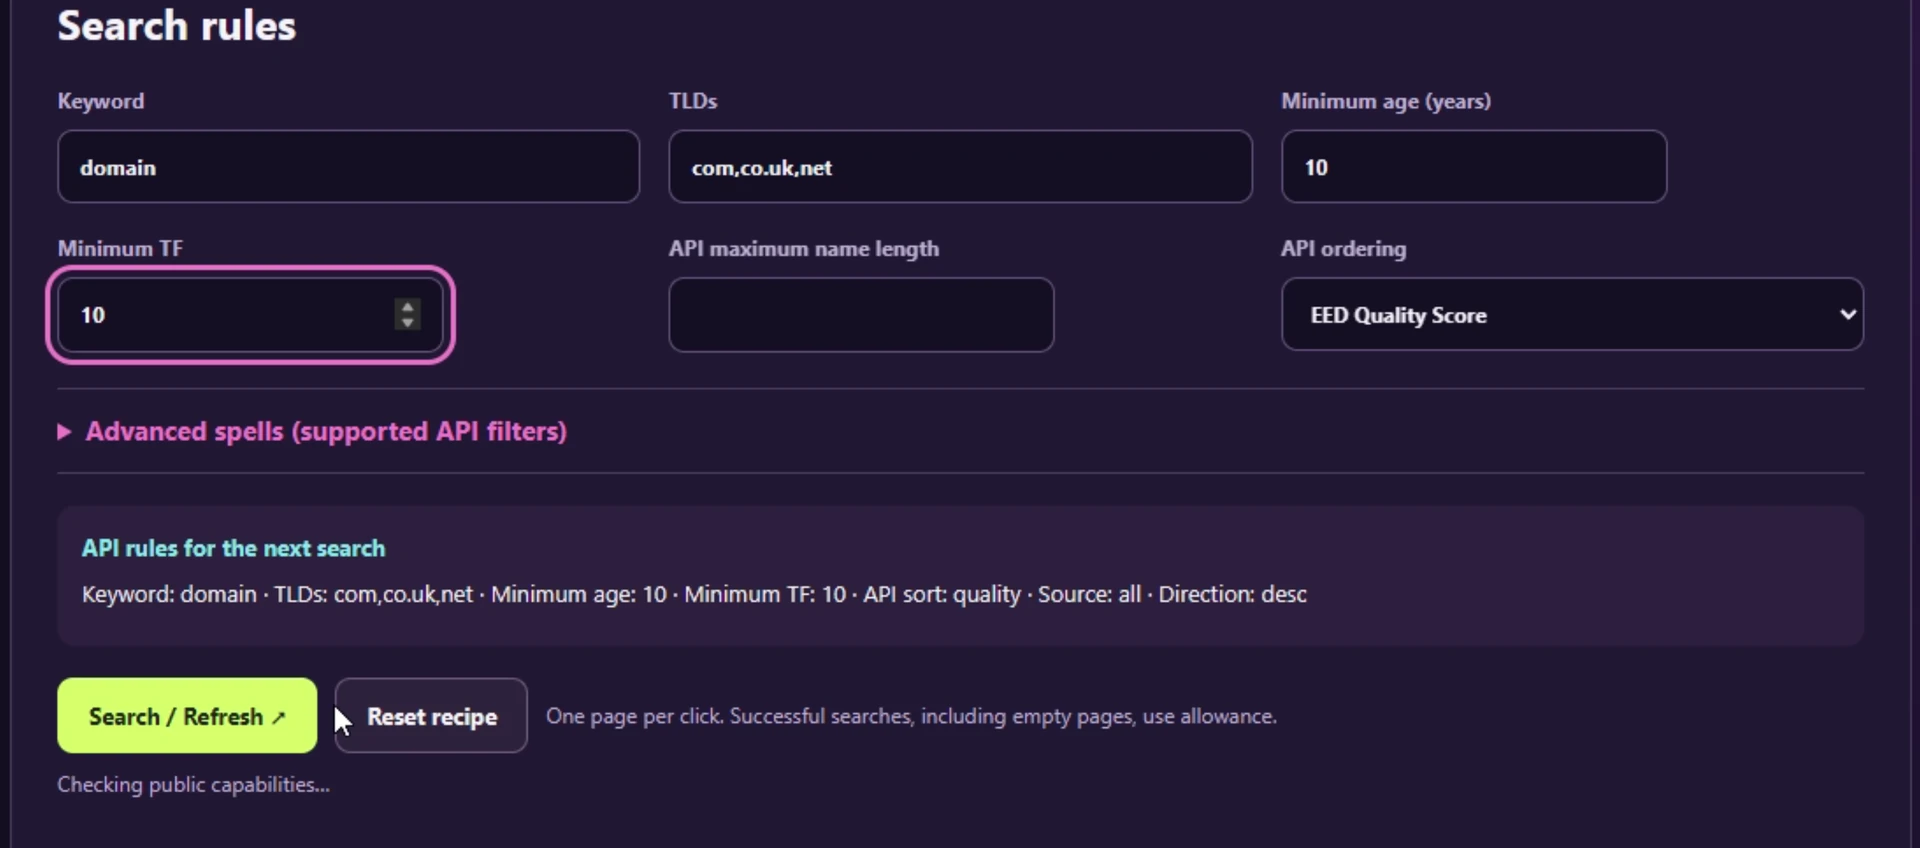Screen dimensions: 1920x848
Task: Click the Search rules heading
Action: click(x=177, y=26)
